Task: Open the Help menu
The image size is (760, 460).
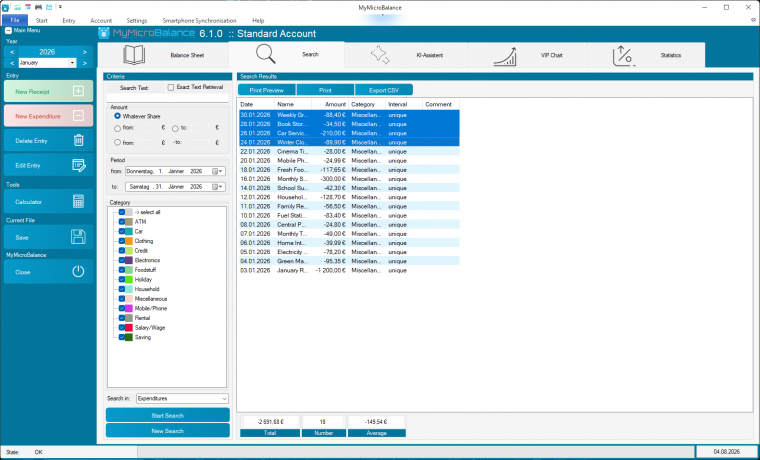Action: click(x=258, y=21)
